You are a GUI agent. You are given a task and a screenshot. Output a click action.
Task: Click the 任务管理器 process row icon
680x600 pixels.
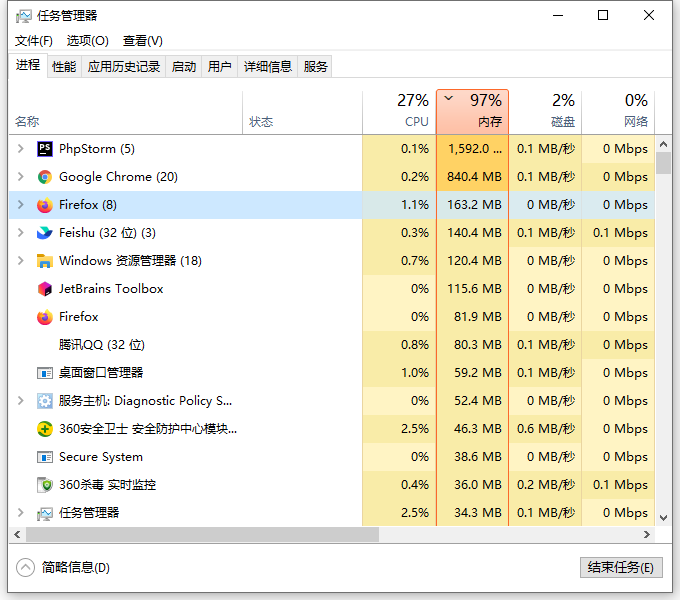click(45, 513)
